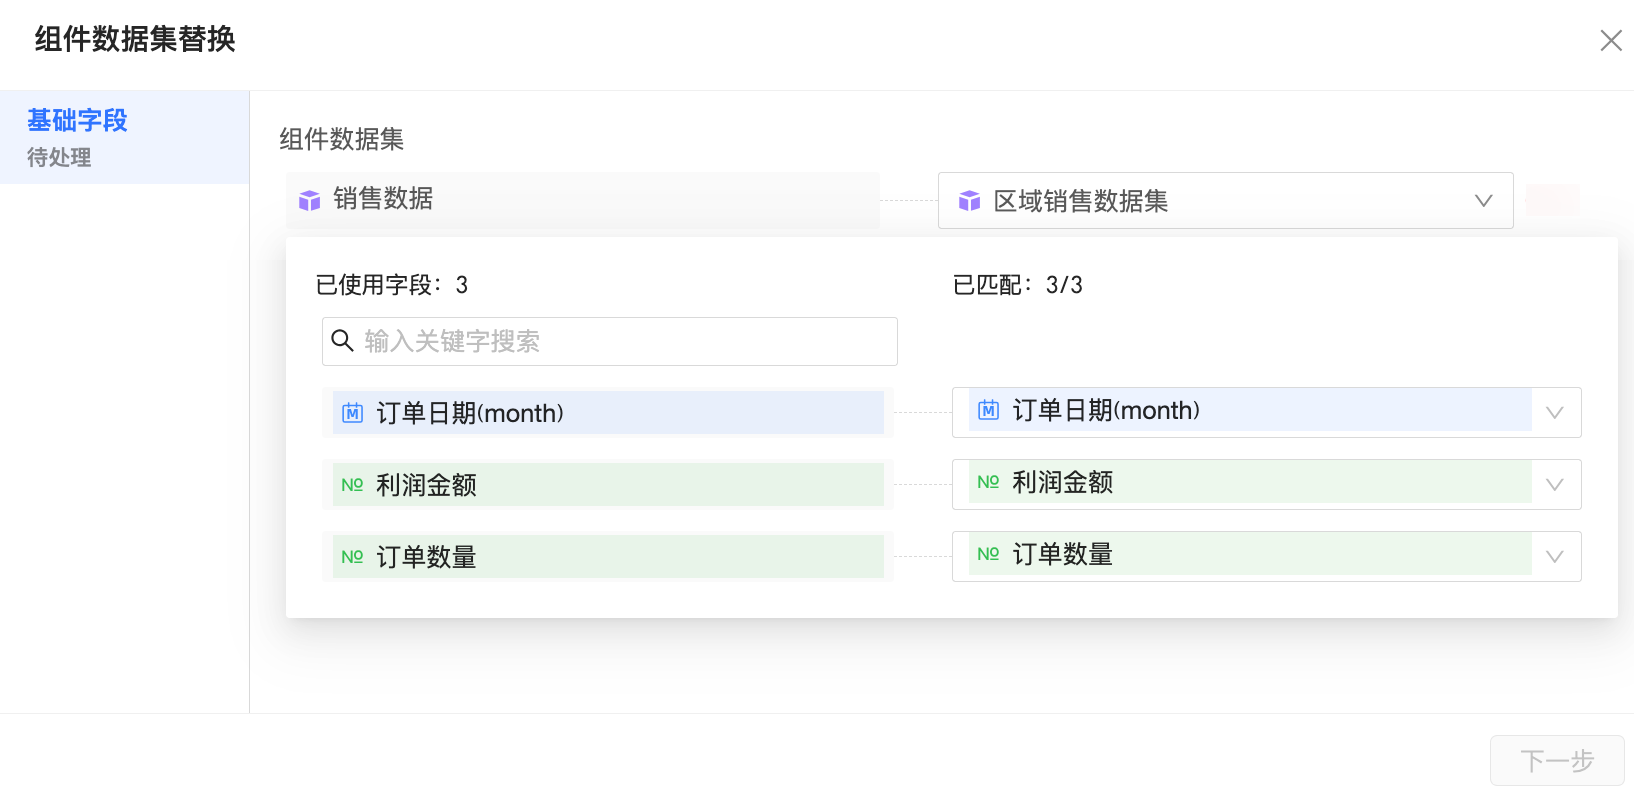Click calendar icon in matched 订单日期(month) dropdown

[x=988, y=410]
